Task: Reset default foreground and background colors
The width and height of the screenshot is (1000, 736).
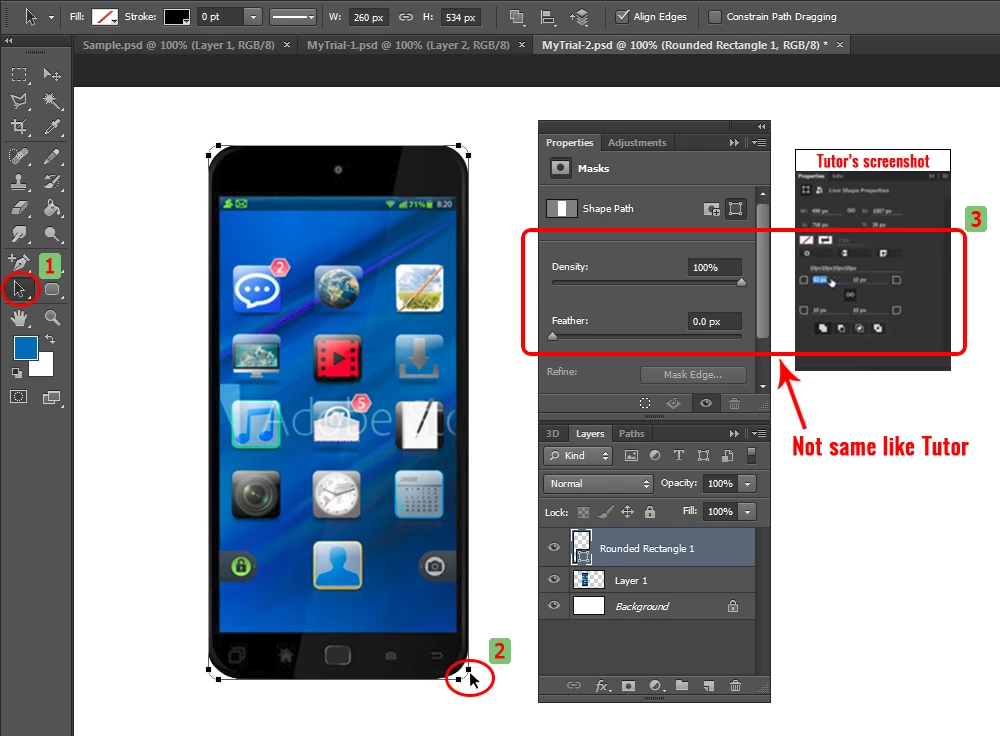Action: 17,373
